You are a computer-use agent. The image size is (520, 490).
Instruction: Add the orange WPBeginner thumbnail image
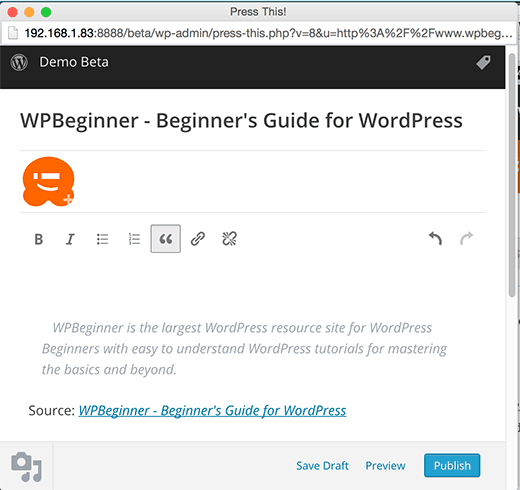tap(49, 182)
